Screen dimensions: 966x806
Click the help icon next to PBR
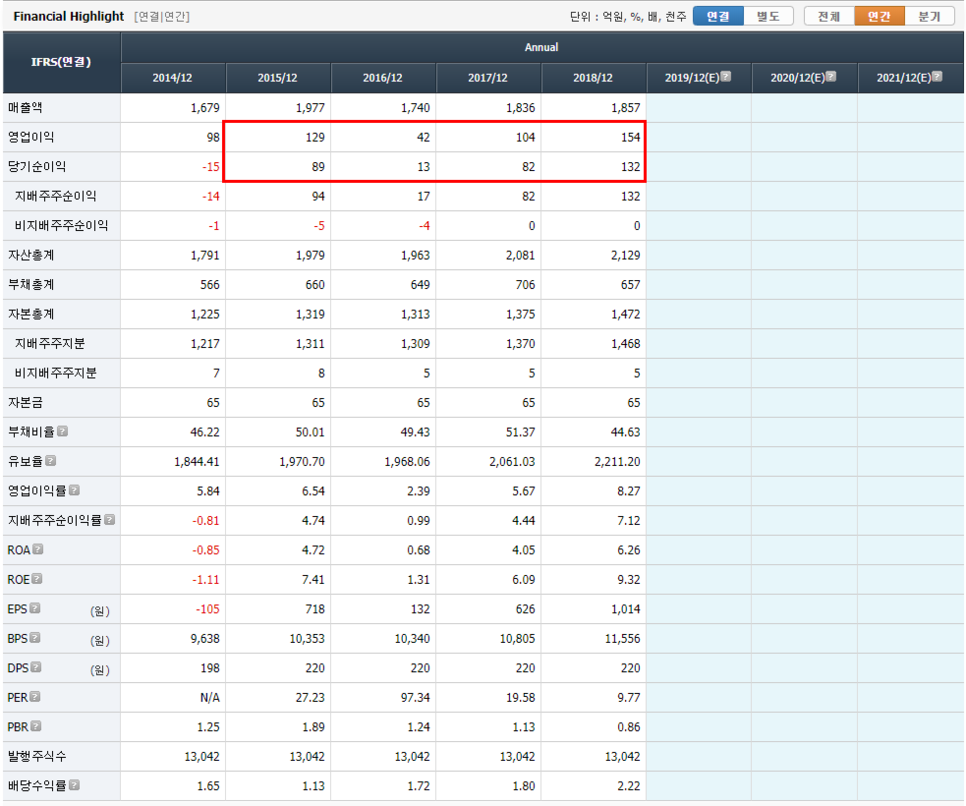(36, 726)
